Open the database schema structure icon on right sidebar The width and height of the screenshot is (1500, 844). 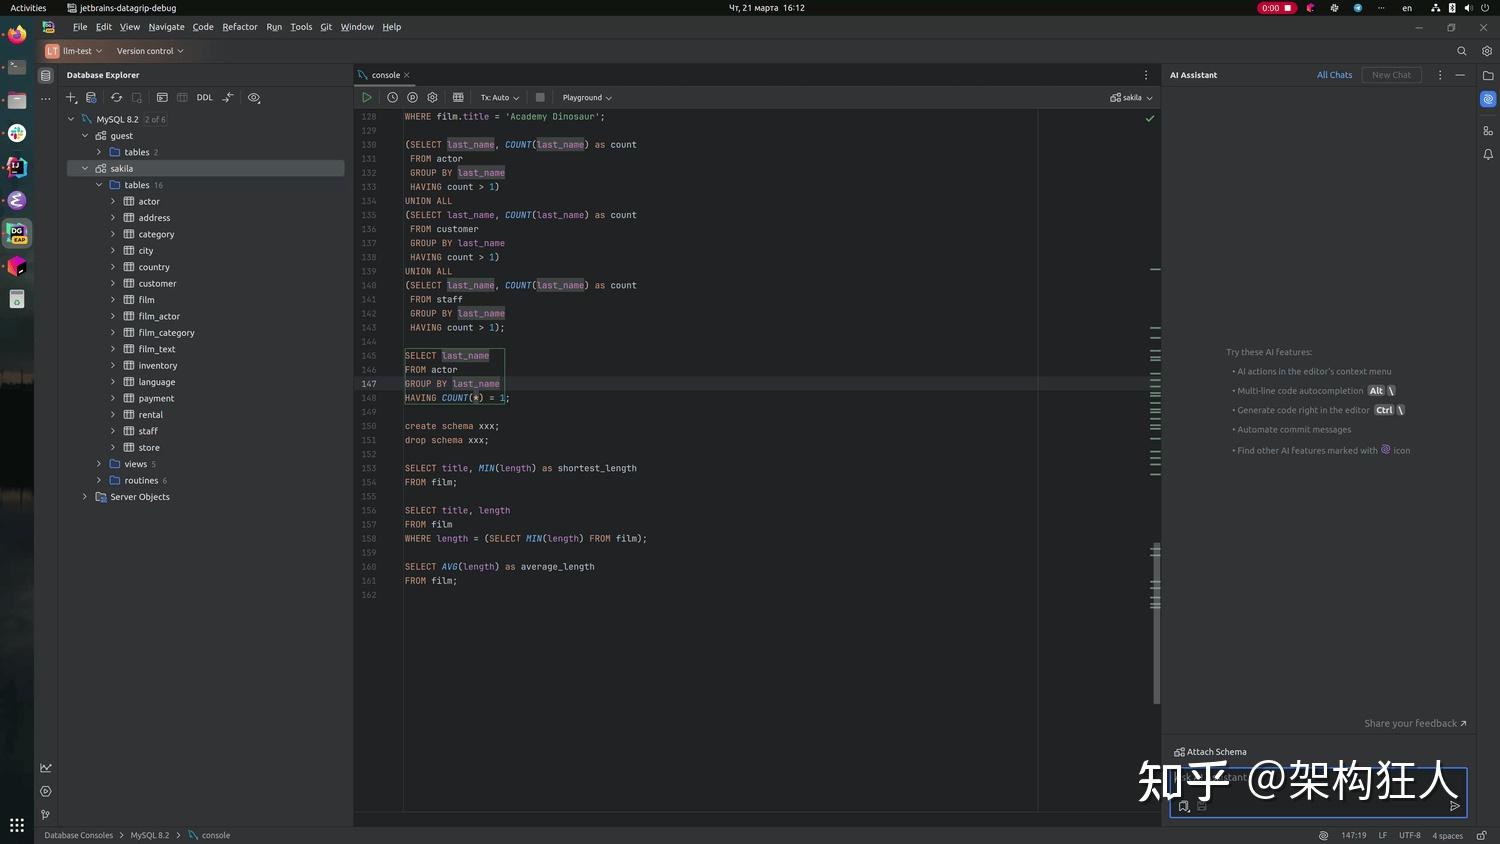click(1488, 130)
